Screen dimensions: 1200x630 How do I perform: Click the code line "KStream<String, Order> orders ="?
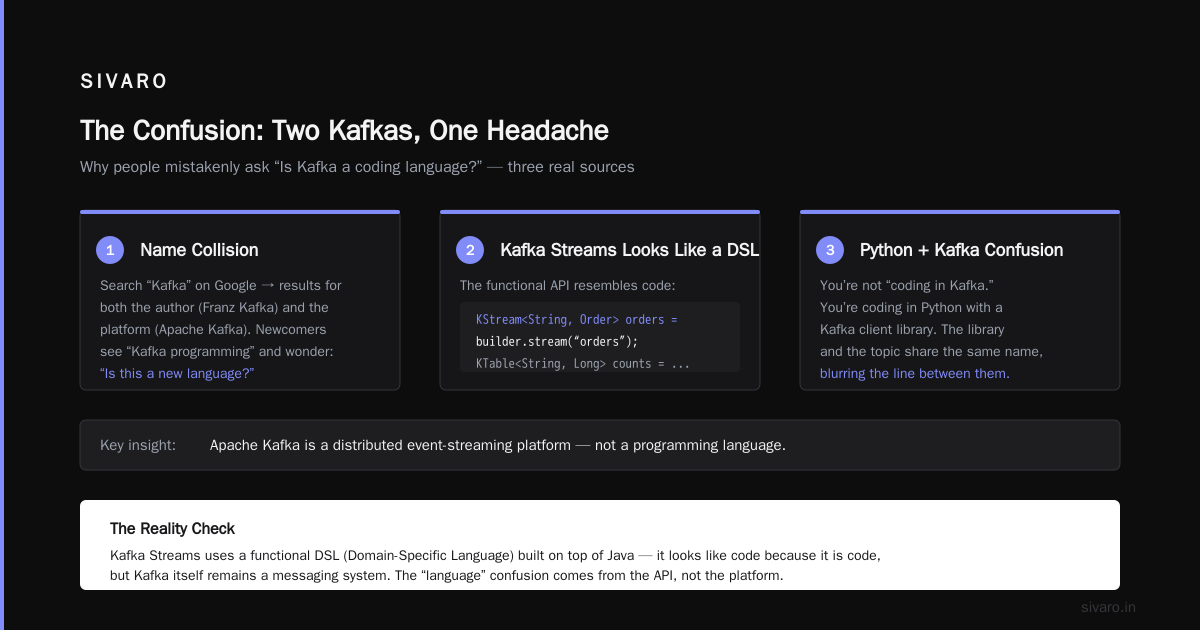click(577, 320)
